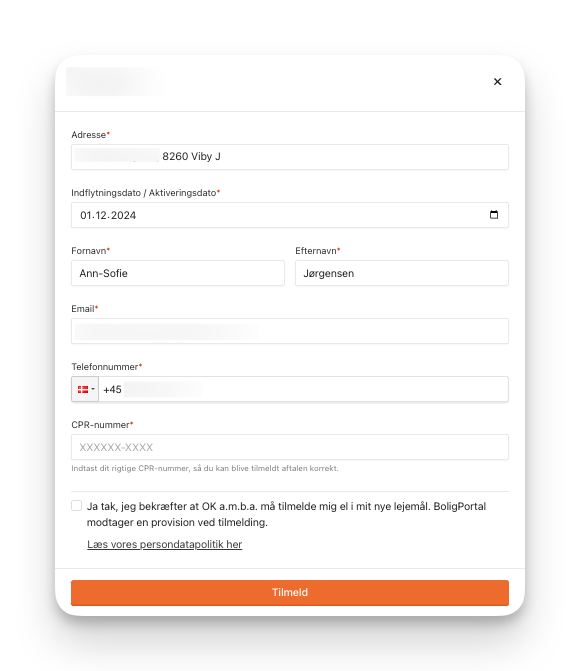Select the day segment '01' of the date
This screenshot has height=671, width=580.
[86, 215]
